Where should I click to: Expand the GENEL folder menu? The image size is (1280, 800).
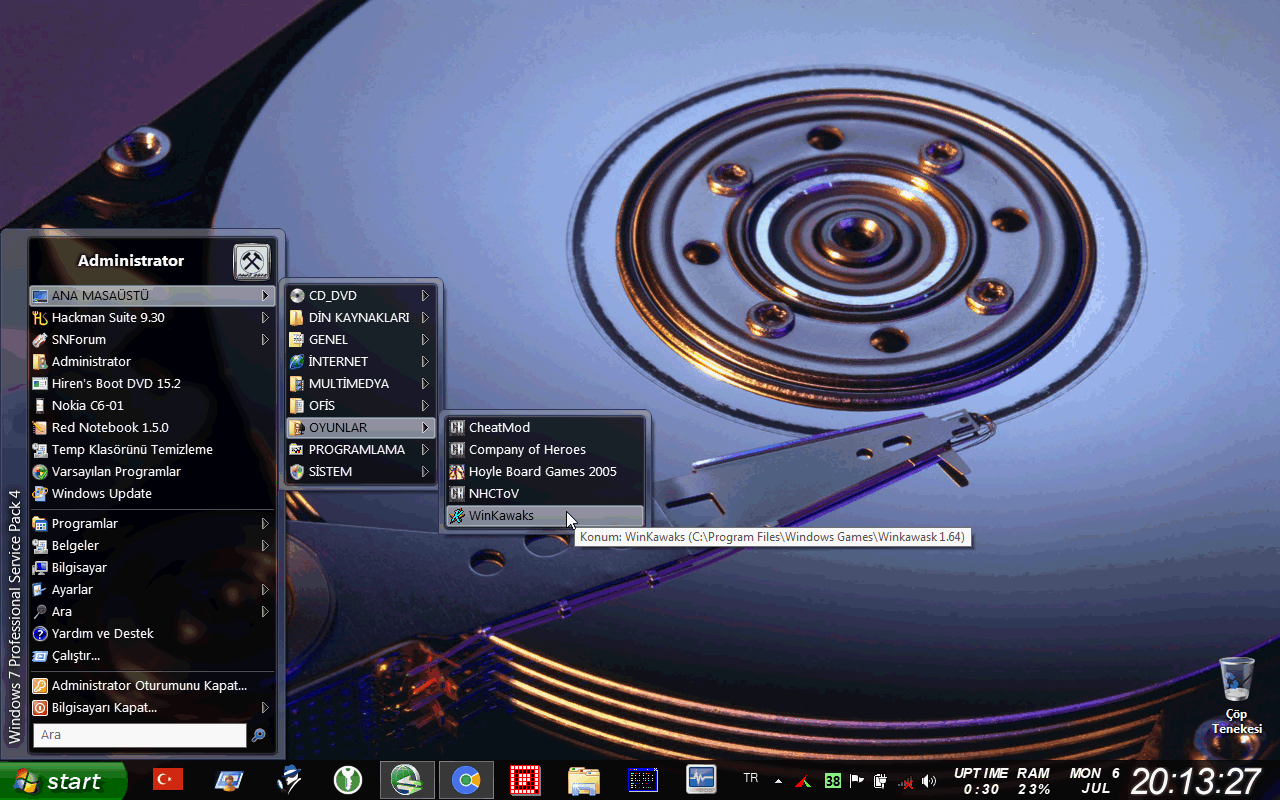point(360,340)
